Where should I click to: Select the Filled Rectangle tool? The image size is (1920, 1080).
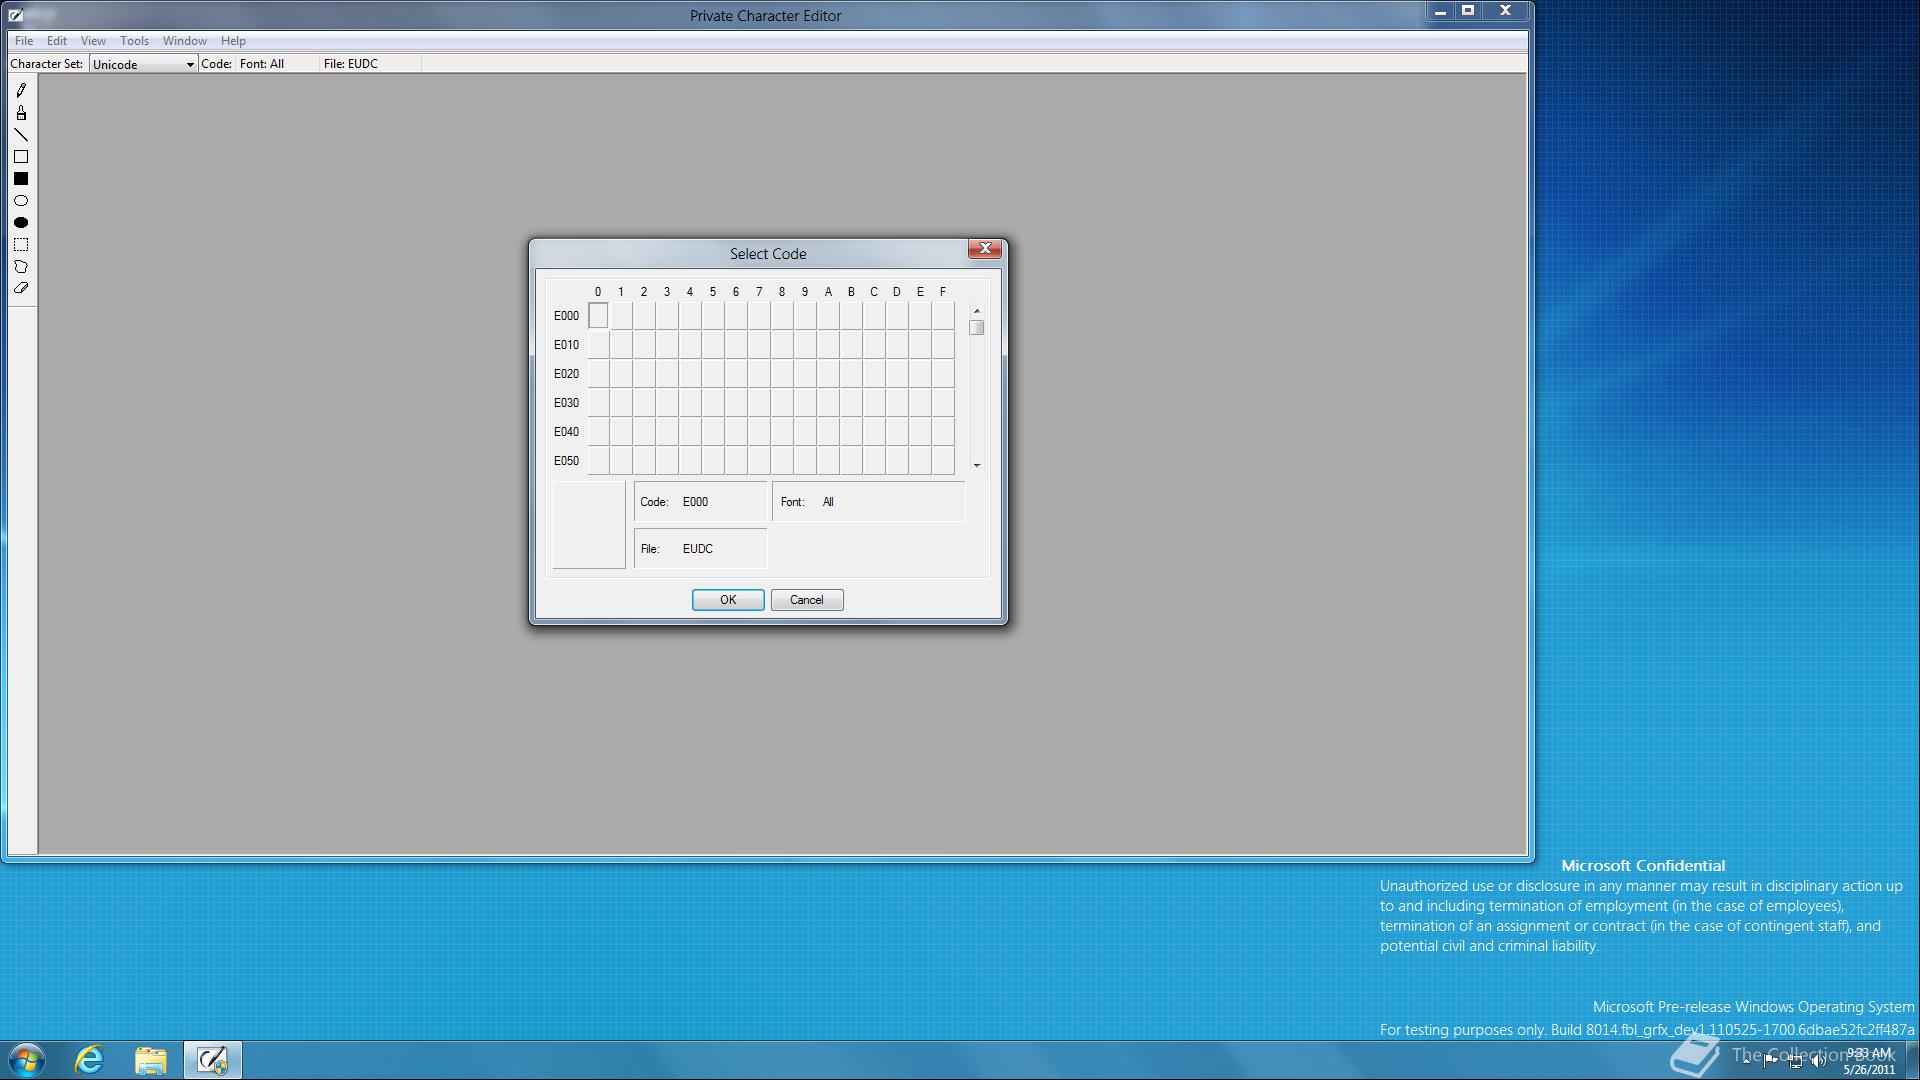click(21, 179)
